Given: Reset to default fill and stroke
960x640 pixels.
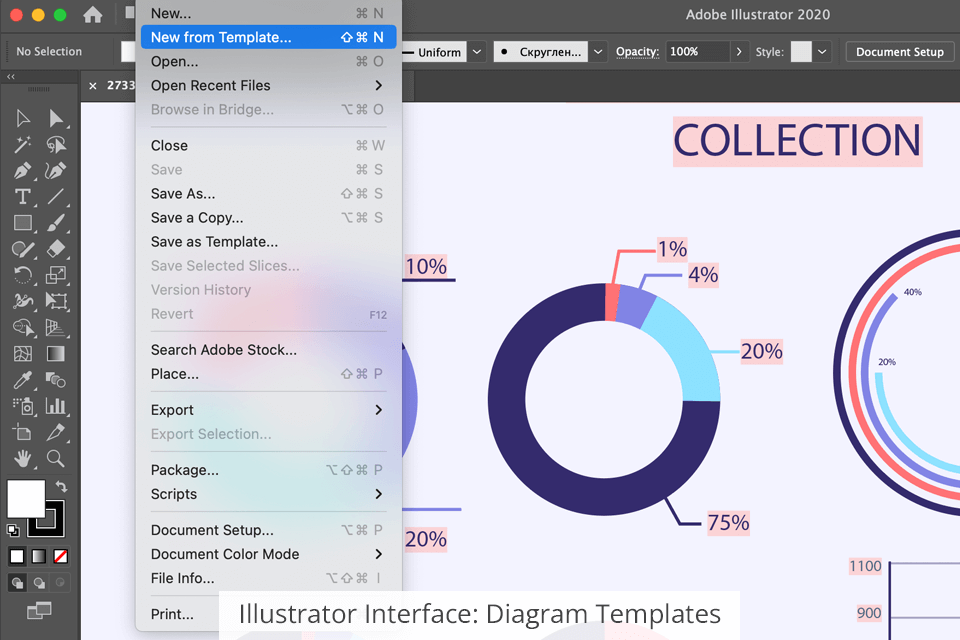Looking at the screenshot, I should (x=13, y=530).
